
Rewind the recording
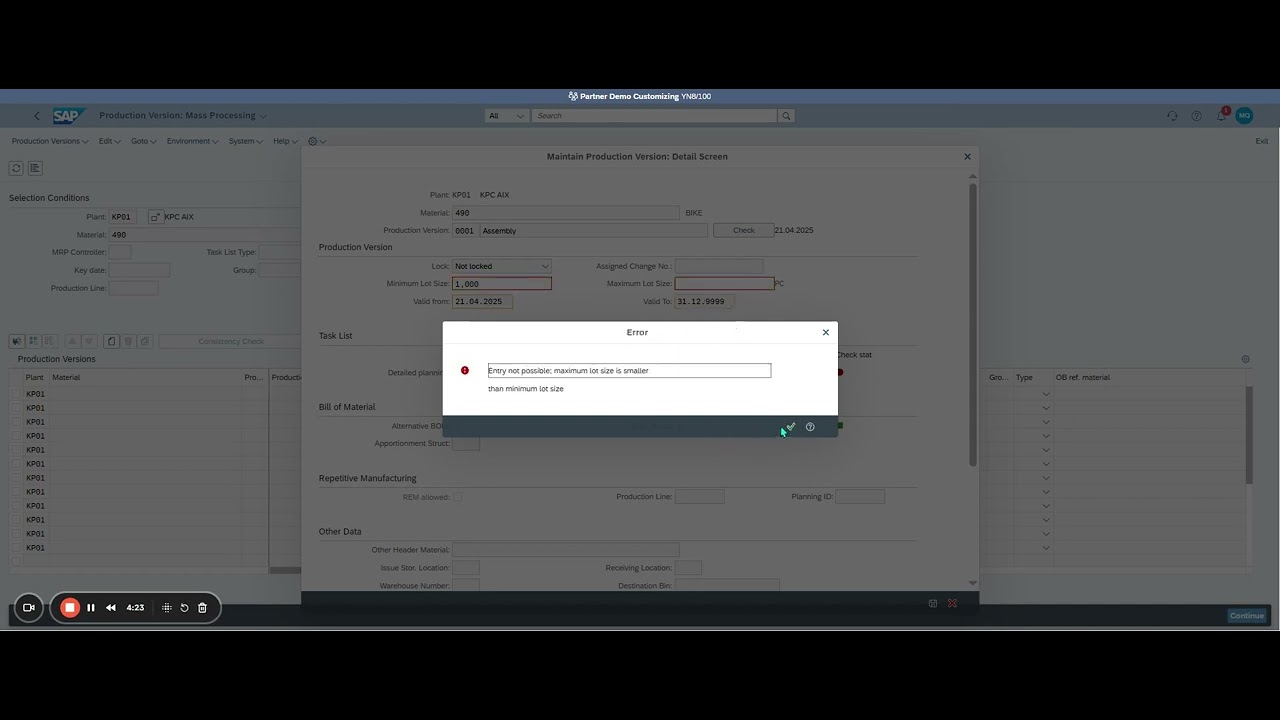[111, 607]
